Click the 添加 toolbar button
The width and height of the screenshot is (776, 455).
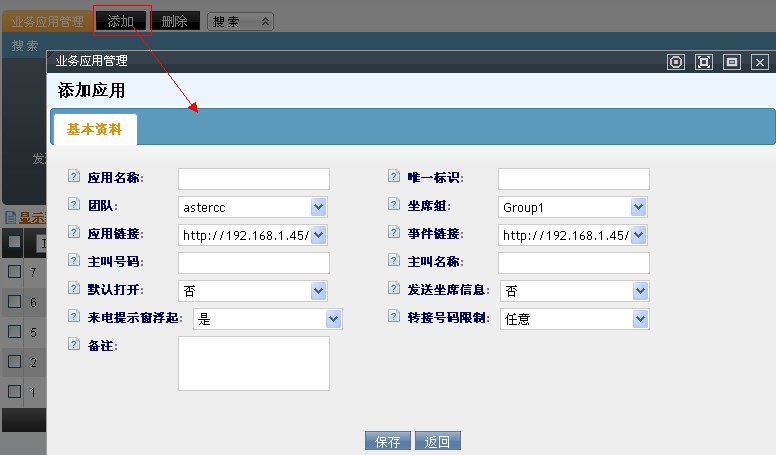(x=121, y=20)
